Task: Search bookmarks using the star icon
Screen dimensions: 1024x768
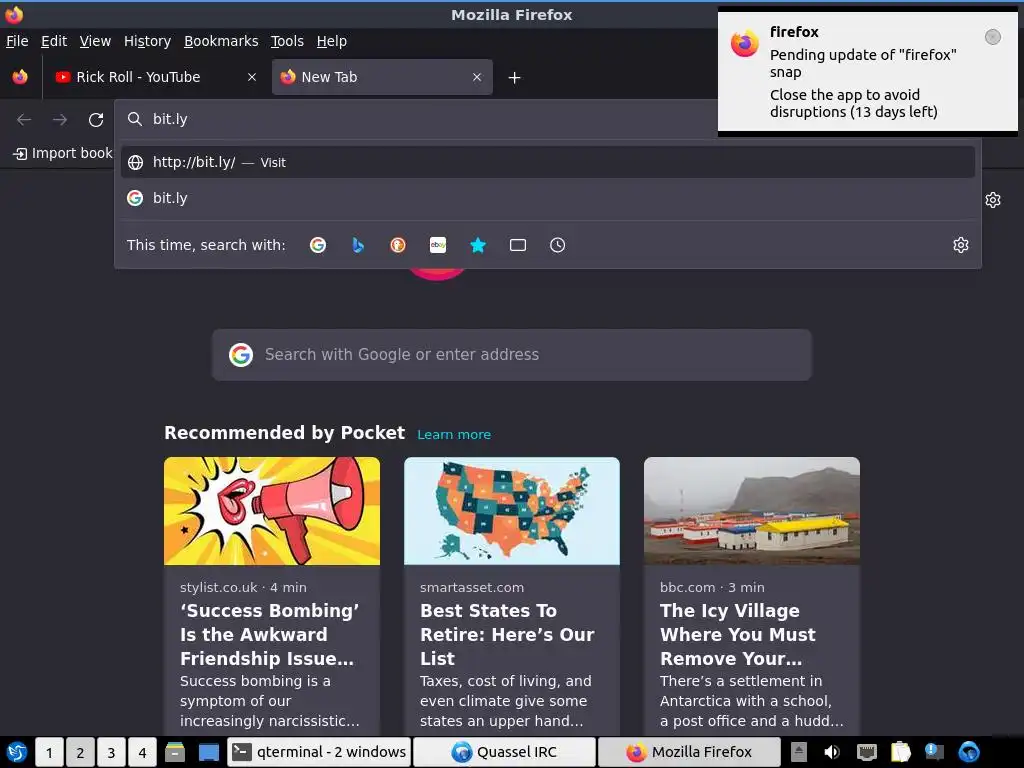Action: tap(478, 245)
